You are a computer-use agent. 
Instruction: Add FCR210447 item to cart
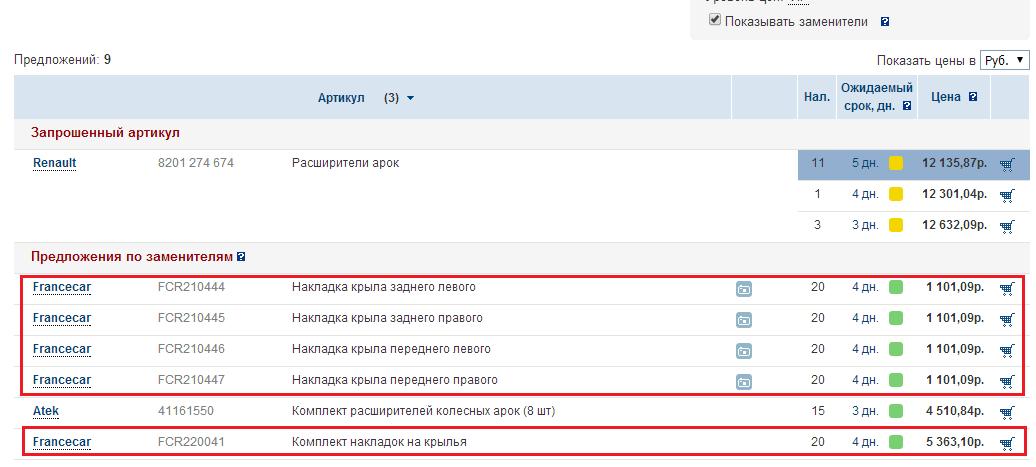pos(1007,381)
